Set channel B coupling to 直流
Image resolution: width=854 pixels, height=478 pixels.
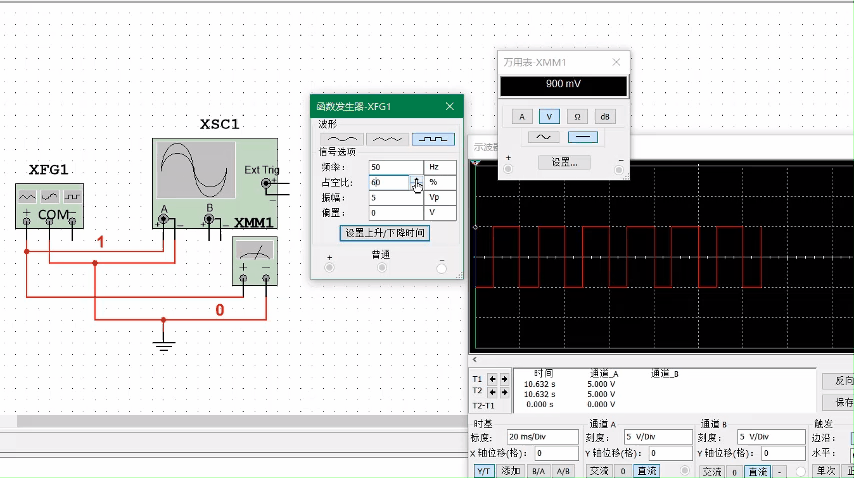coord(758,471)
